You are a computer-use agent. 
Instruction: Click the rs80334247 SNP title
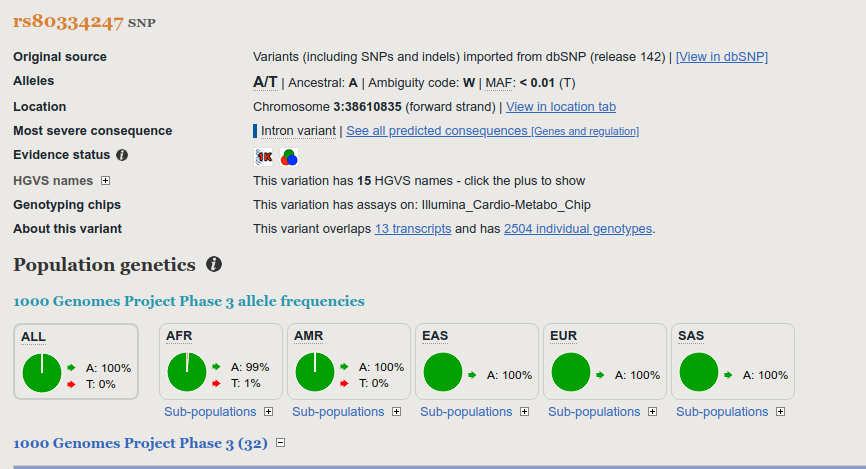85,22
